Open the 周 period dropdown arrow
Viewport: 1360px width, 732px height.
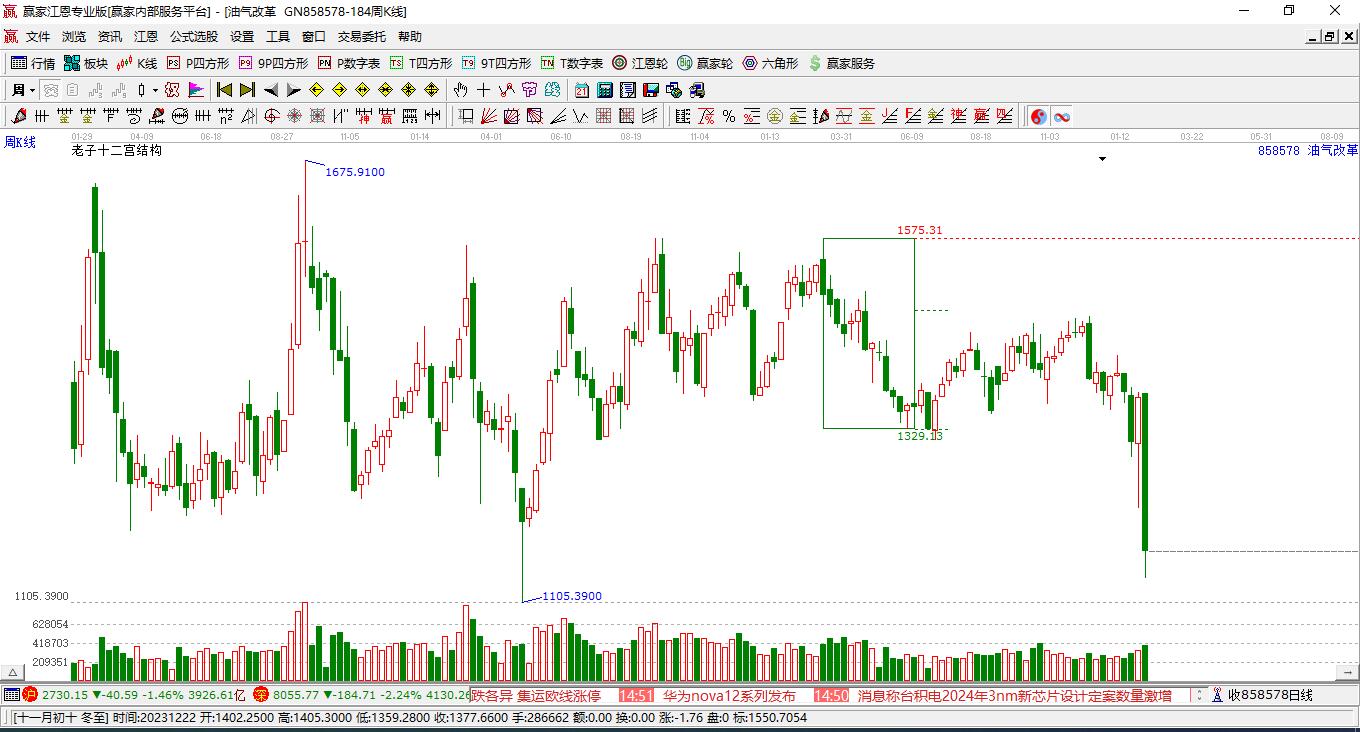coord(33,90)
